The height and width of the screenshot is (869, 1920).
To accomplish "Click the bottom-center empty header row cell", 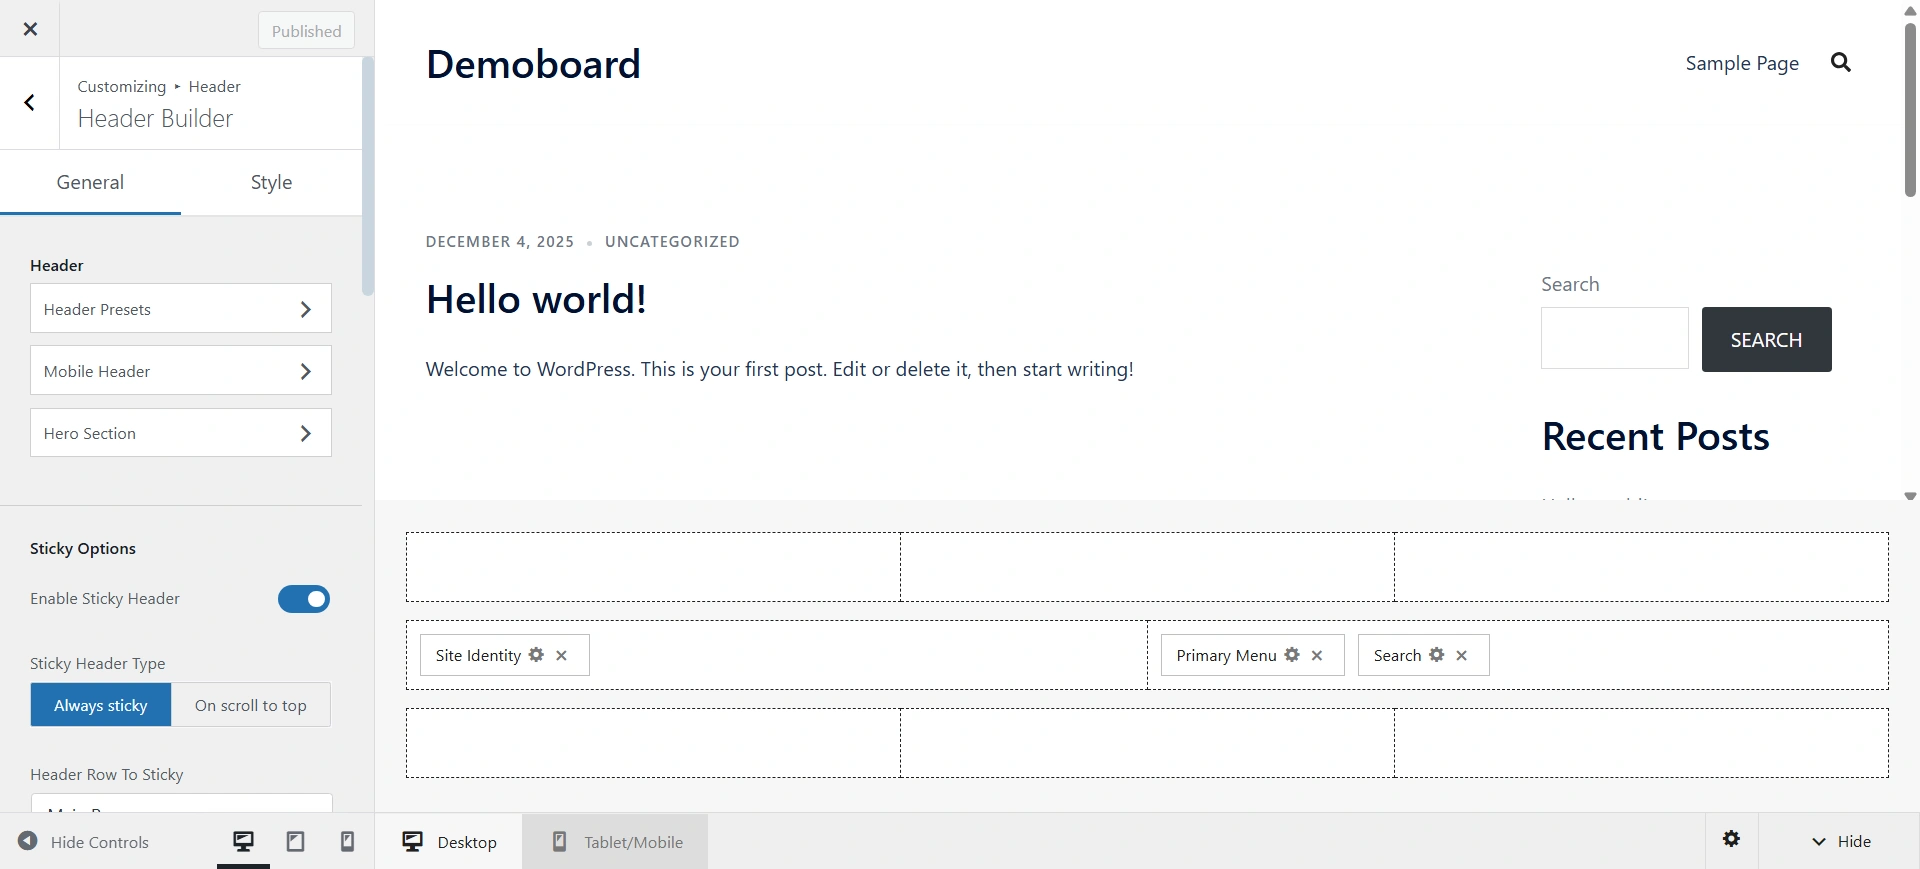I will point(1147,743).
